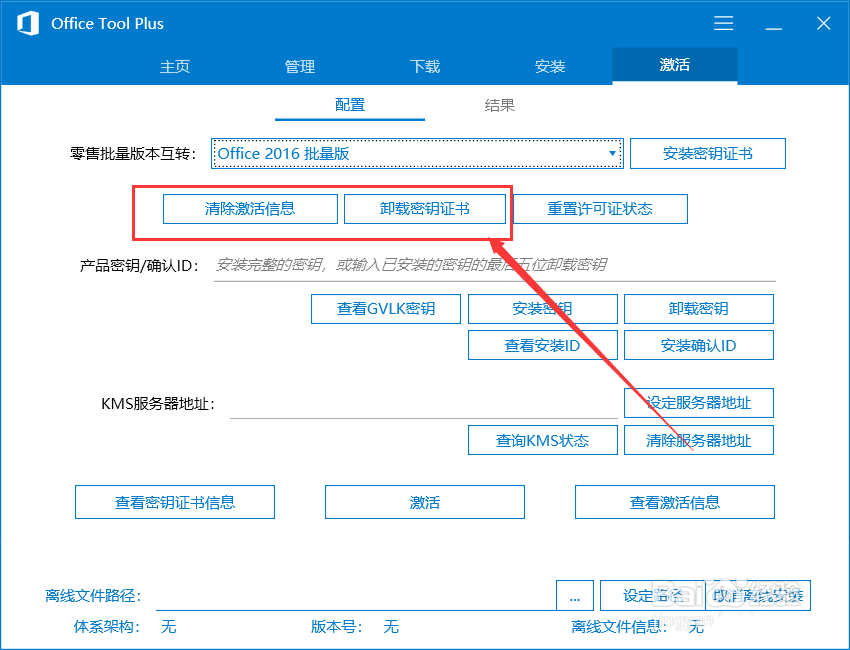Select the 激活 tab
This screenshot has height=650, width=850.
[674, 65]
